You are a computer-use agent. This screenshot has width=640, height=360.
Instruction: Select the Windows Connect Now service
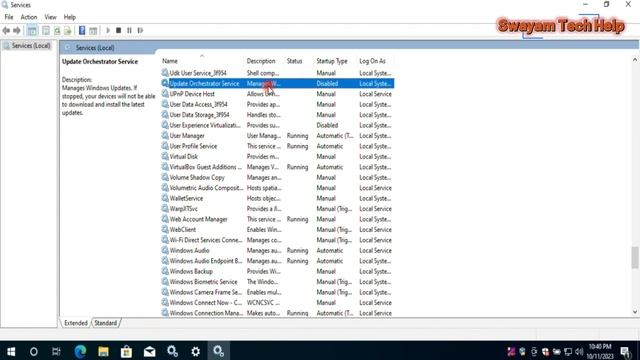[x=277, y=303]
